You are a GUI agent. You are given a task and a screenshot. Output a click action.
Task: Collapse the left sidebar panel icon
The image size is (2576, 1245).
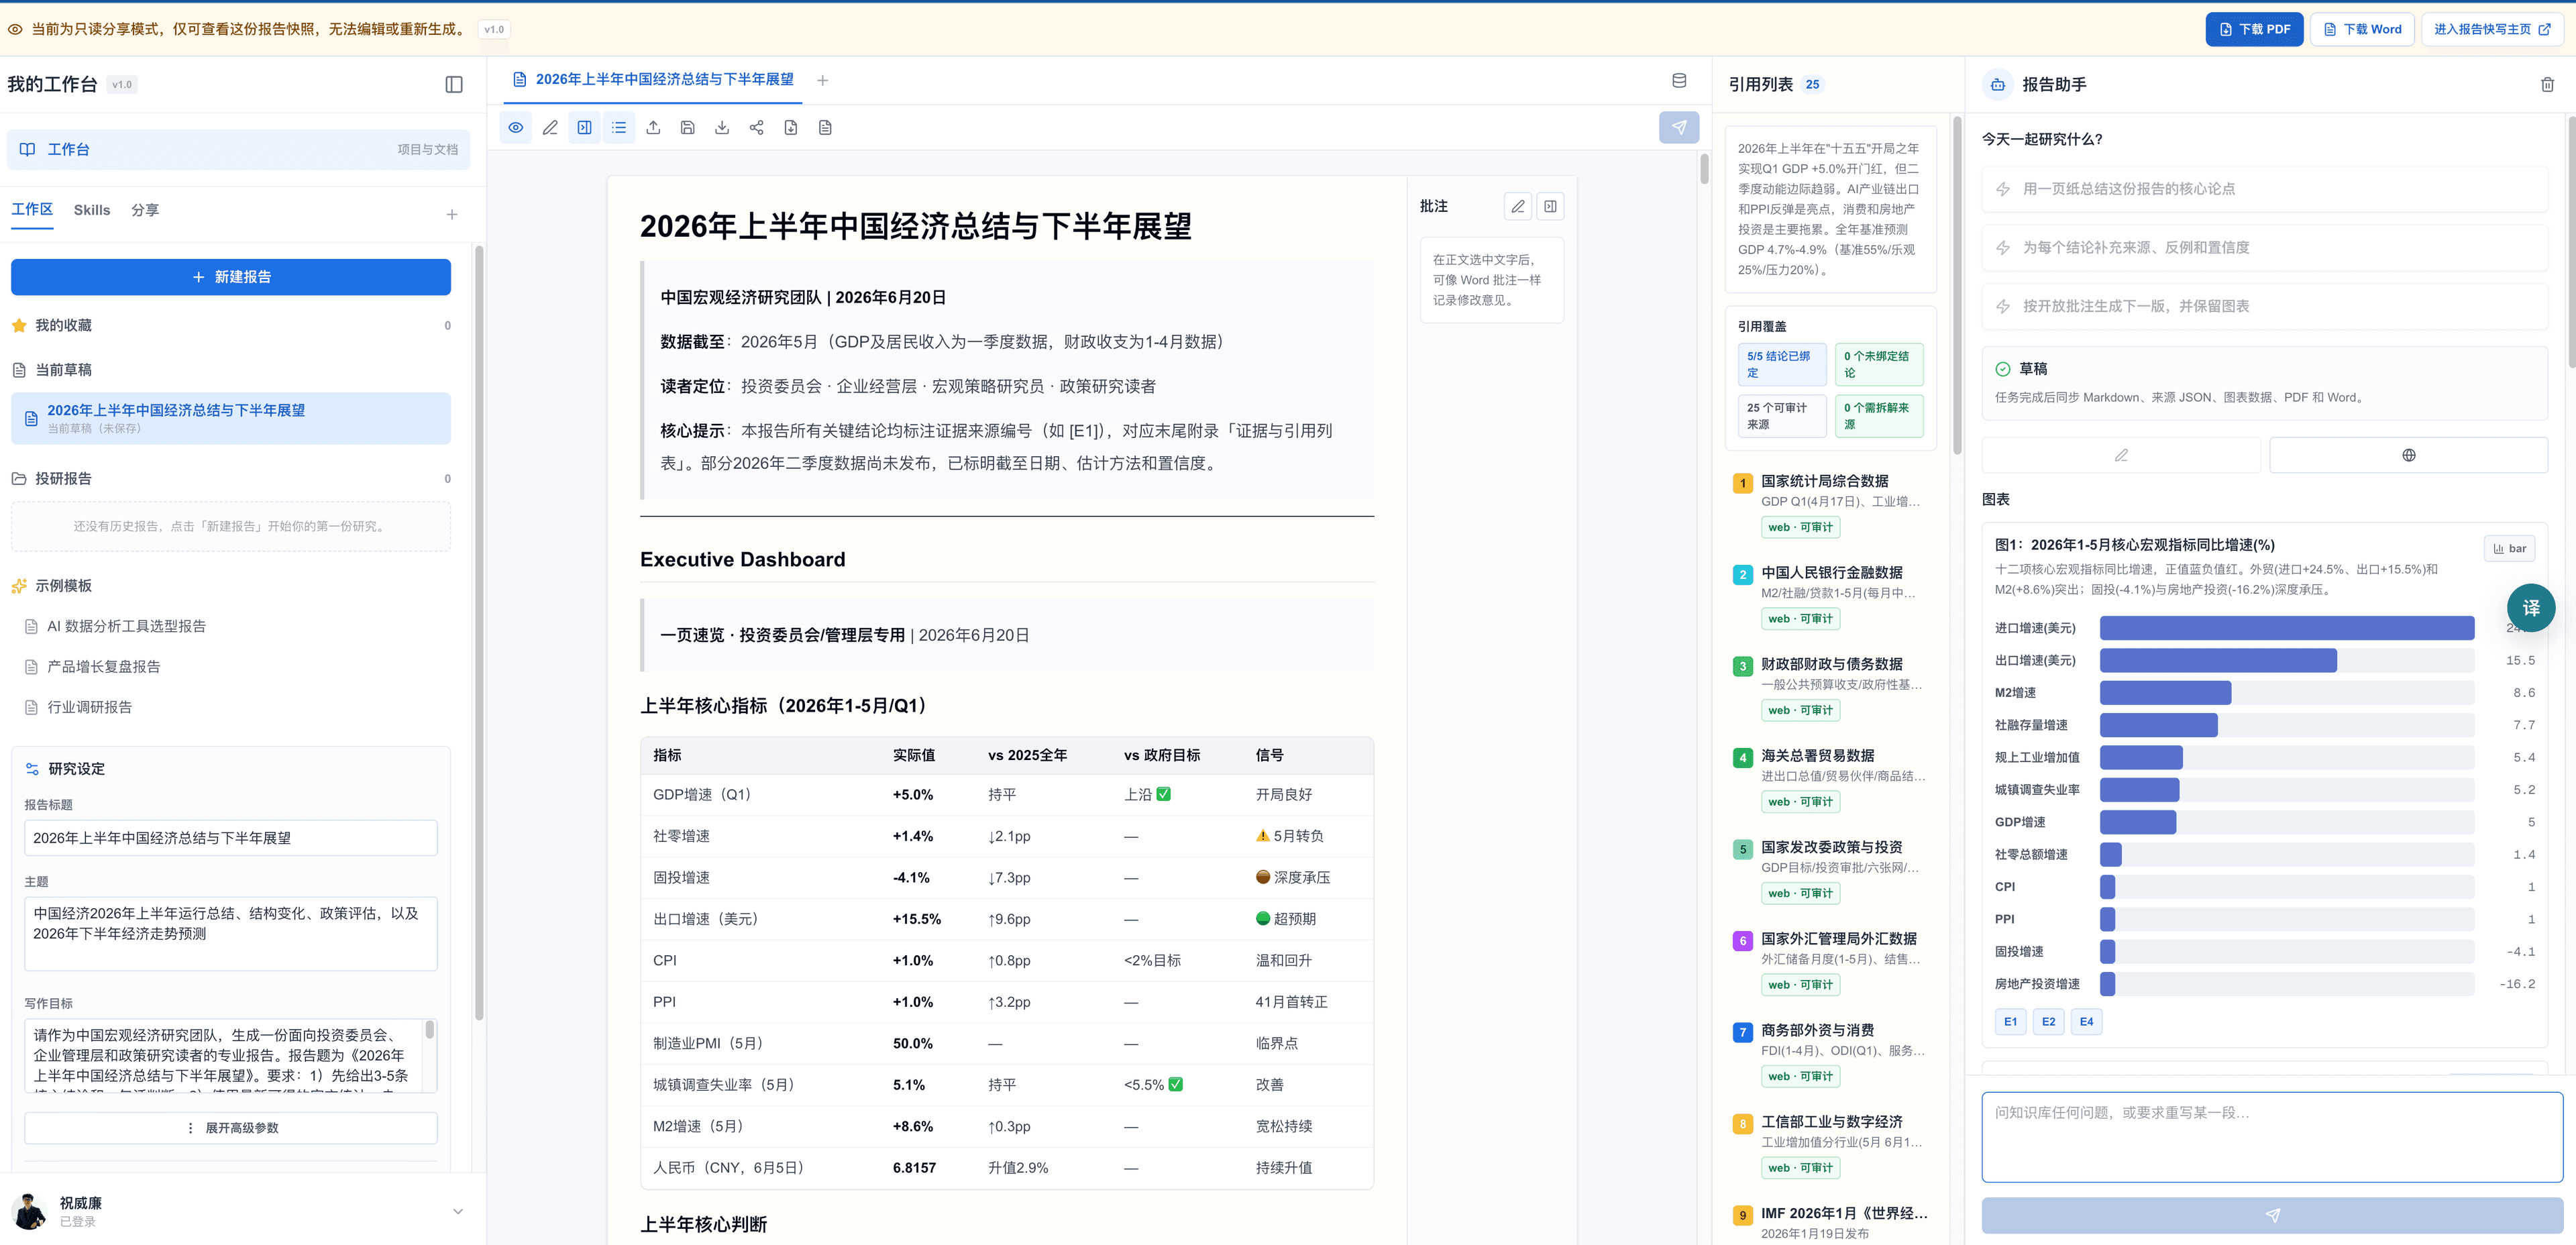[x=454, y=84]
